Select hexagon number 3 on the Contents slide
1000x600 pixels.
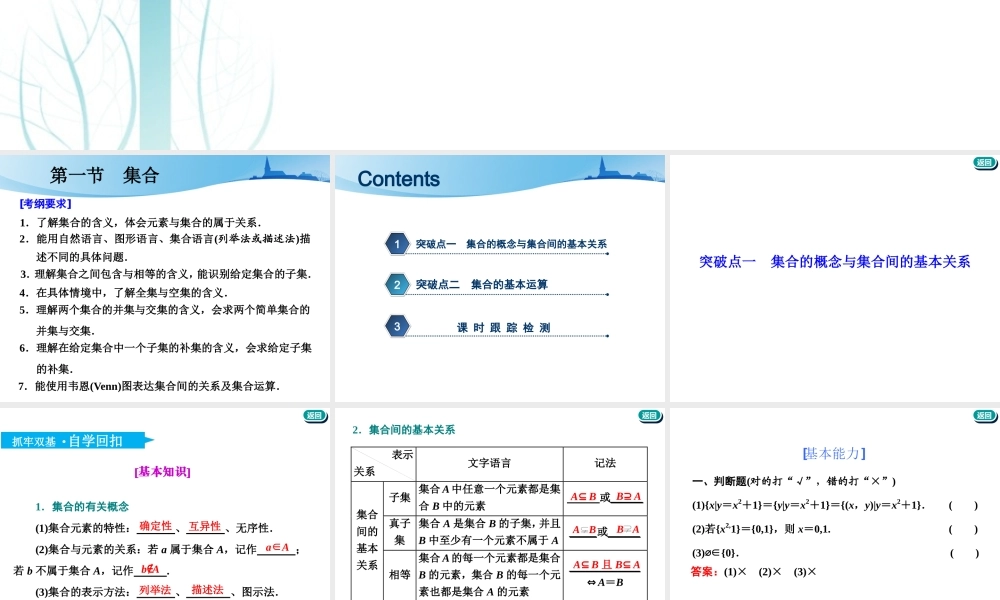(396, 326)
